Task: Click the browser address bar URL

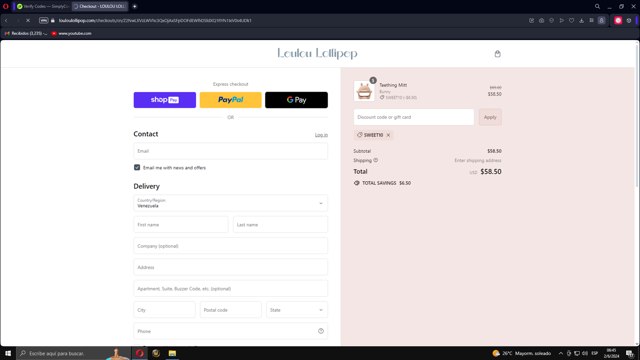Action: tap(155, 20)
